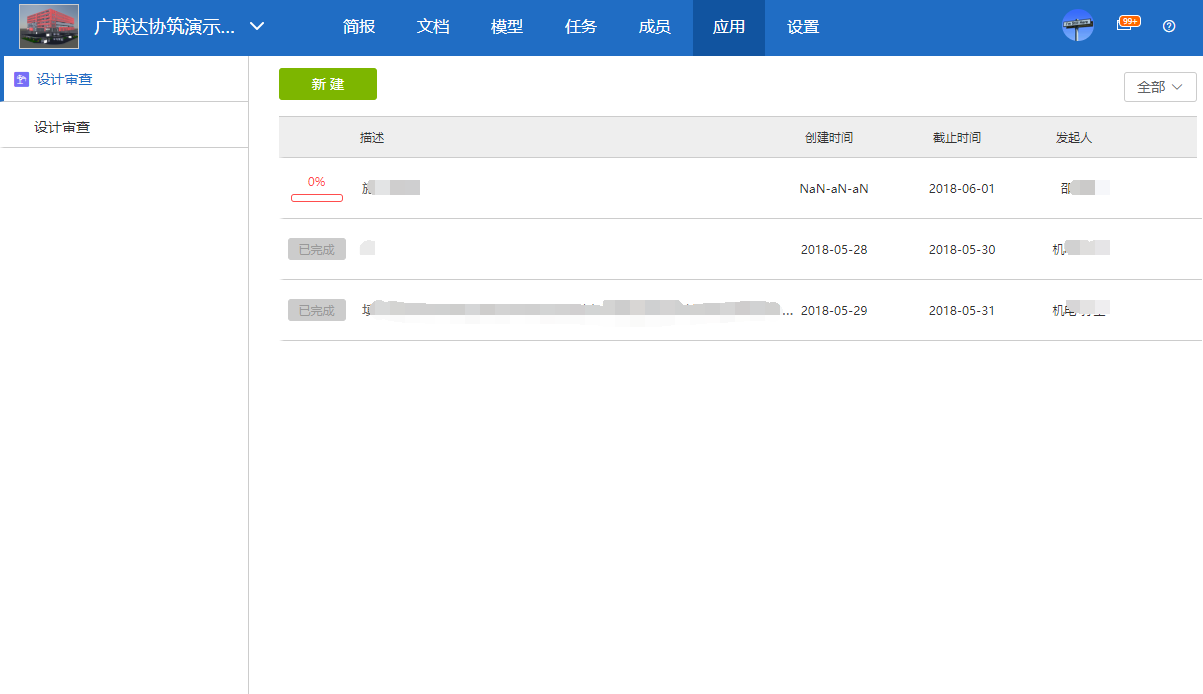Select 设计审查 sub-item in sidebar
1203x694 pixels.
point(62,127)
